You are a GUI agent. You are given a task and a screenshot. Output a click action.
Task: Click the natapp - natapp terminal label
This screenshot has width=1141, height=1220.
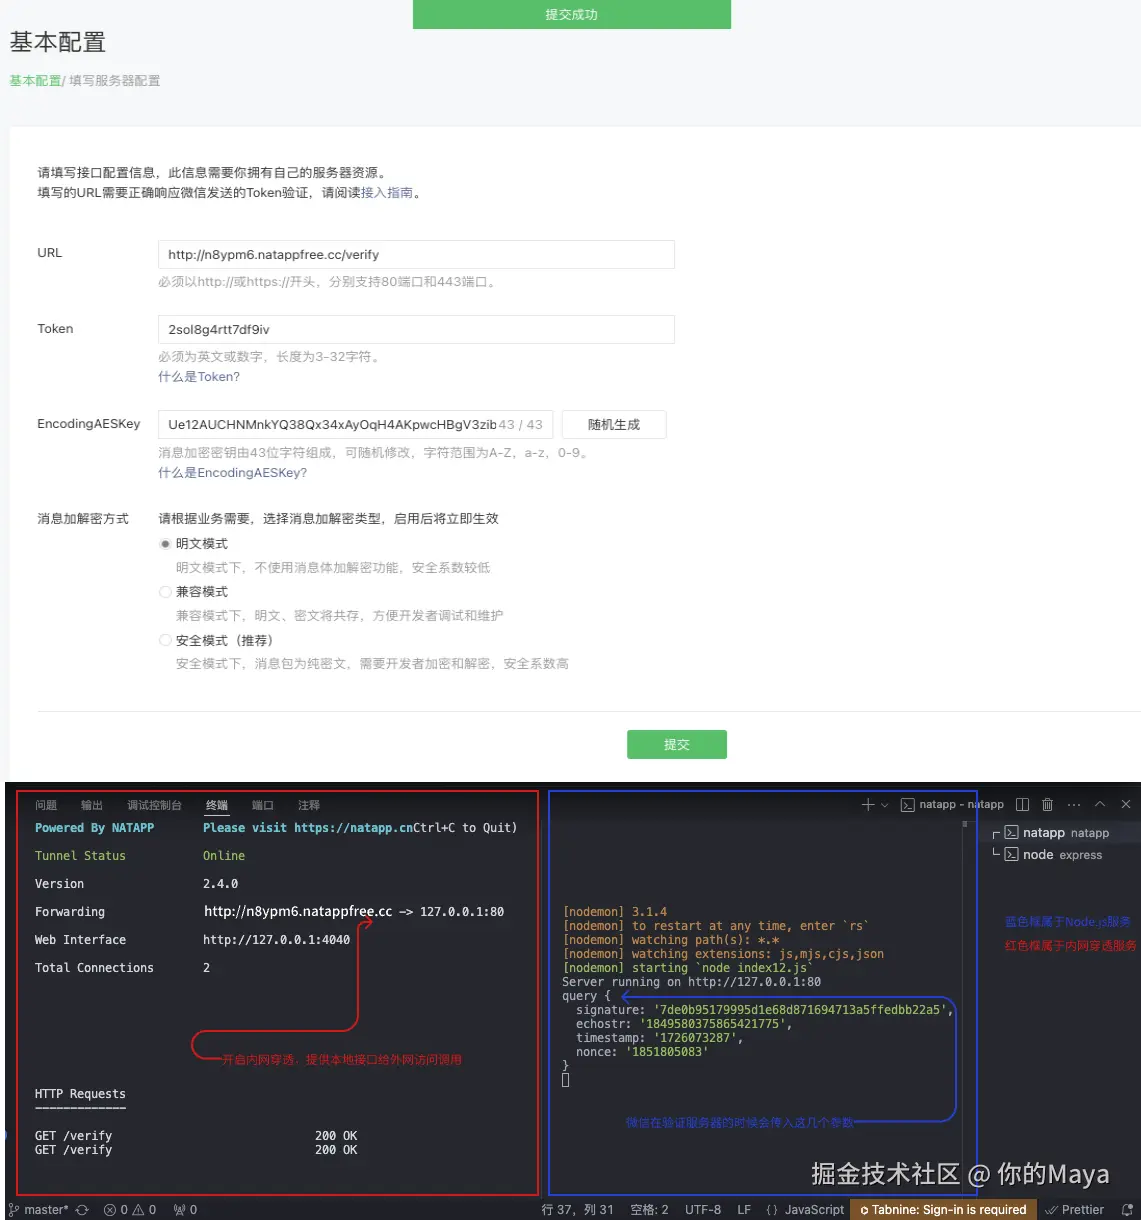(x=952, y=805)
